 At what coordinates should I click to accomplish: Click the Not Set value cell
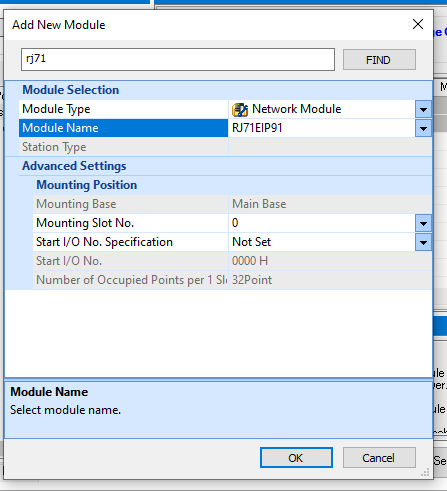click(x=322, y=242)
